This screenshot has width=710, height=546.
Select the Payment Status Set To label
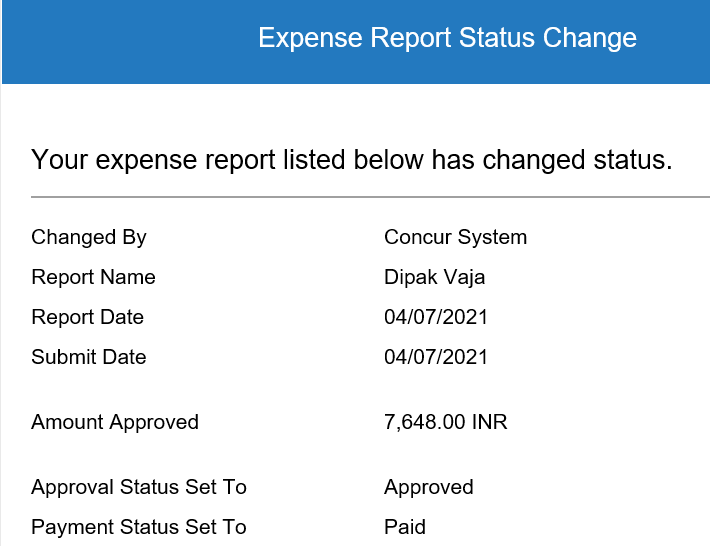click(139, 527)
